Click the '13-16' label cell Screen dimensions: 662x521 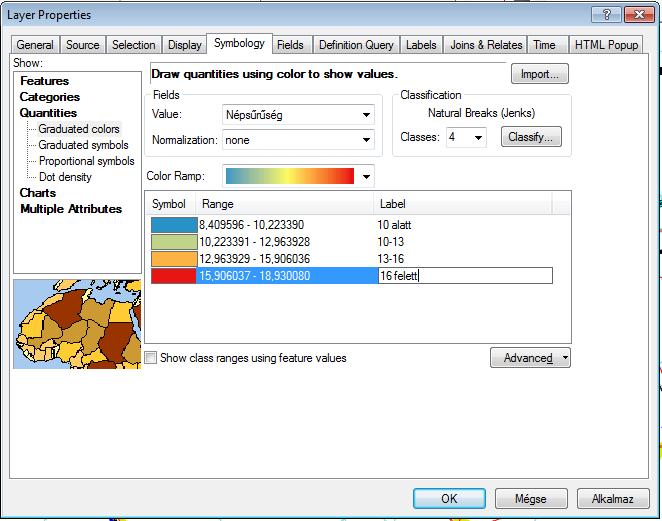[391, 259]
